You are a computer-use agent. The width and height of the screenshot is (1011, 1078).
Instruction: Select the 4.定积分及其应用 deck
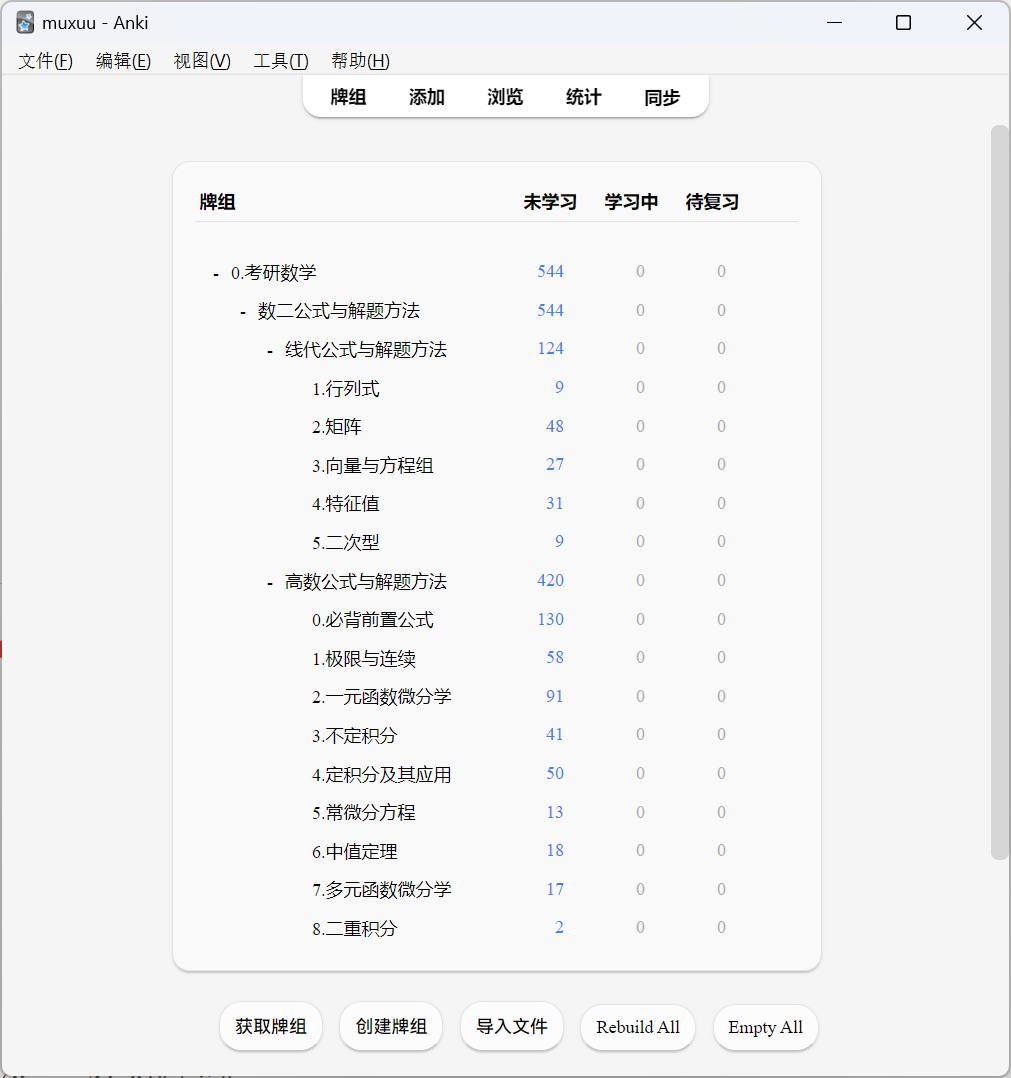tap(381, 775)
